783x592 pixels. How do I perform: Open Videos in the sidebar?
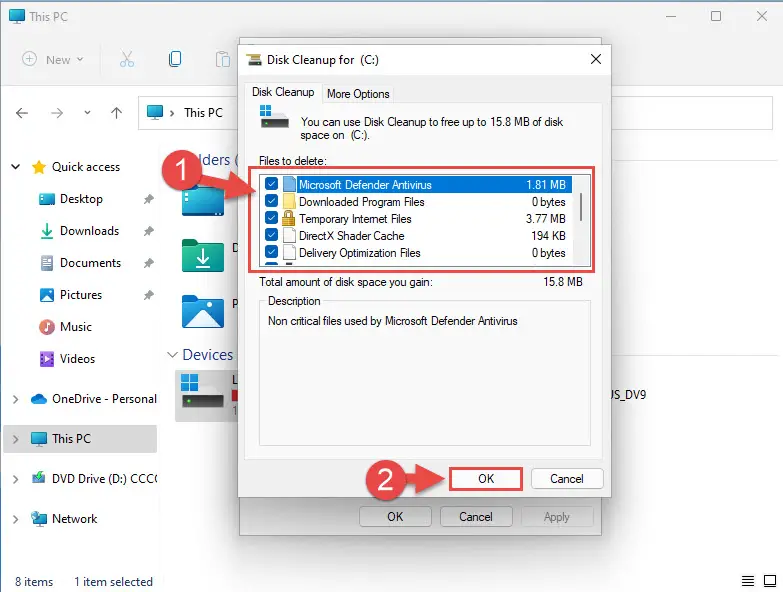[x=77, y=358]
